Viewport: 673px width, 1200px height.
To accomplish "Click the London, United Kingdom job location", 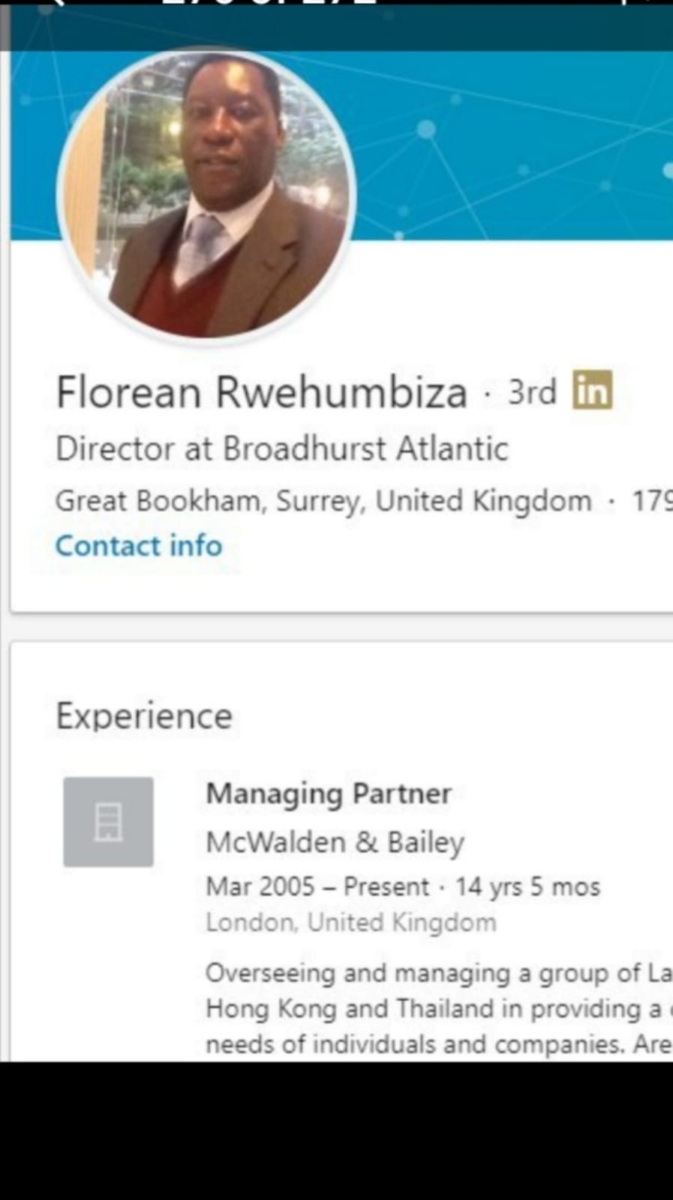I will click(x=350, y=922).
